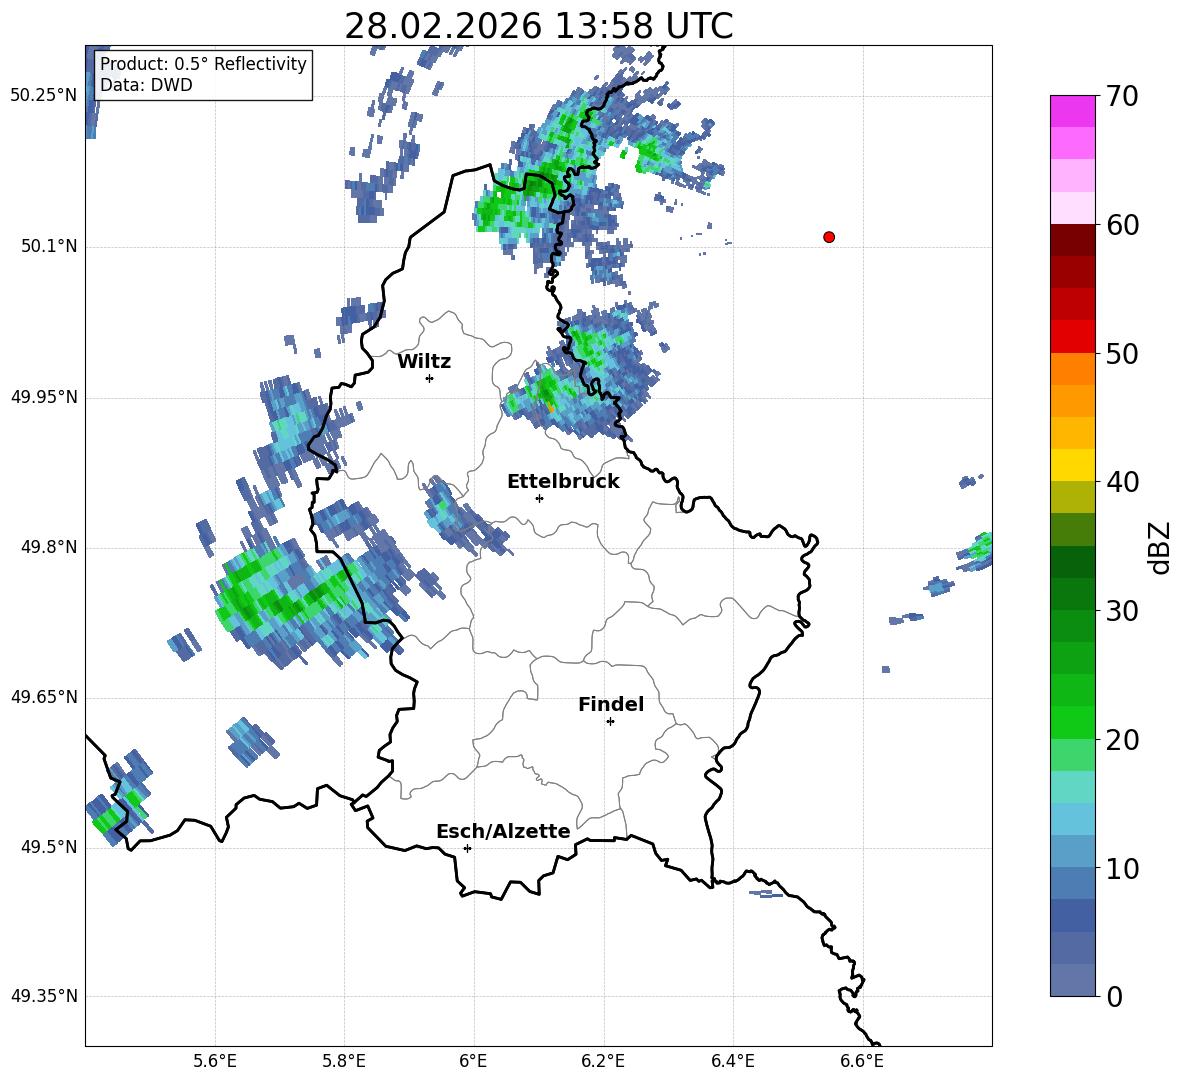Click the 70 tick on colorbar

tap(1121, 96)
